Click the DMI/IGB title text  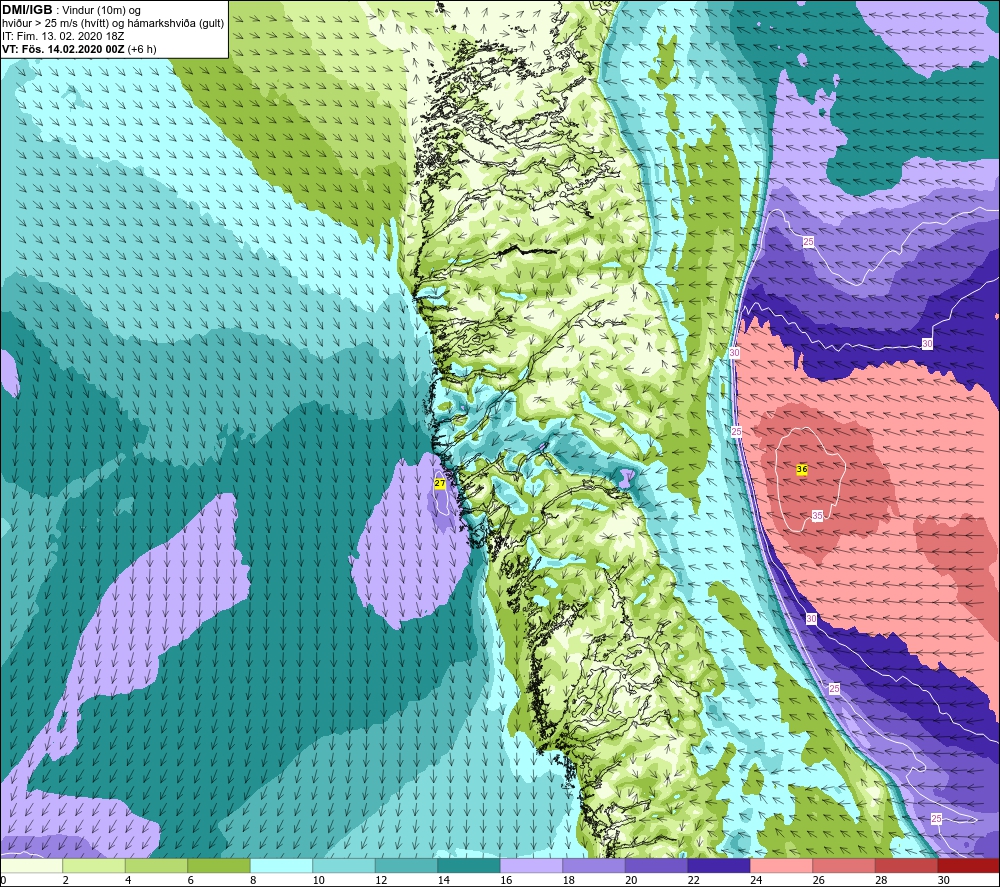(x=27, y=10)
